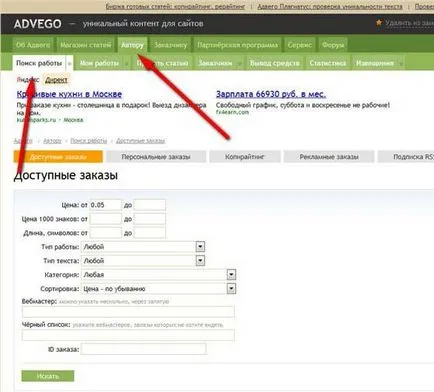Switch to the Персональные заказы tab
434x392 pixels.
click(156, 157)
